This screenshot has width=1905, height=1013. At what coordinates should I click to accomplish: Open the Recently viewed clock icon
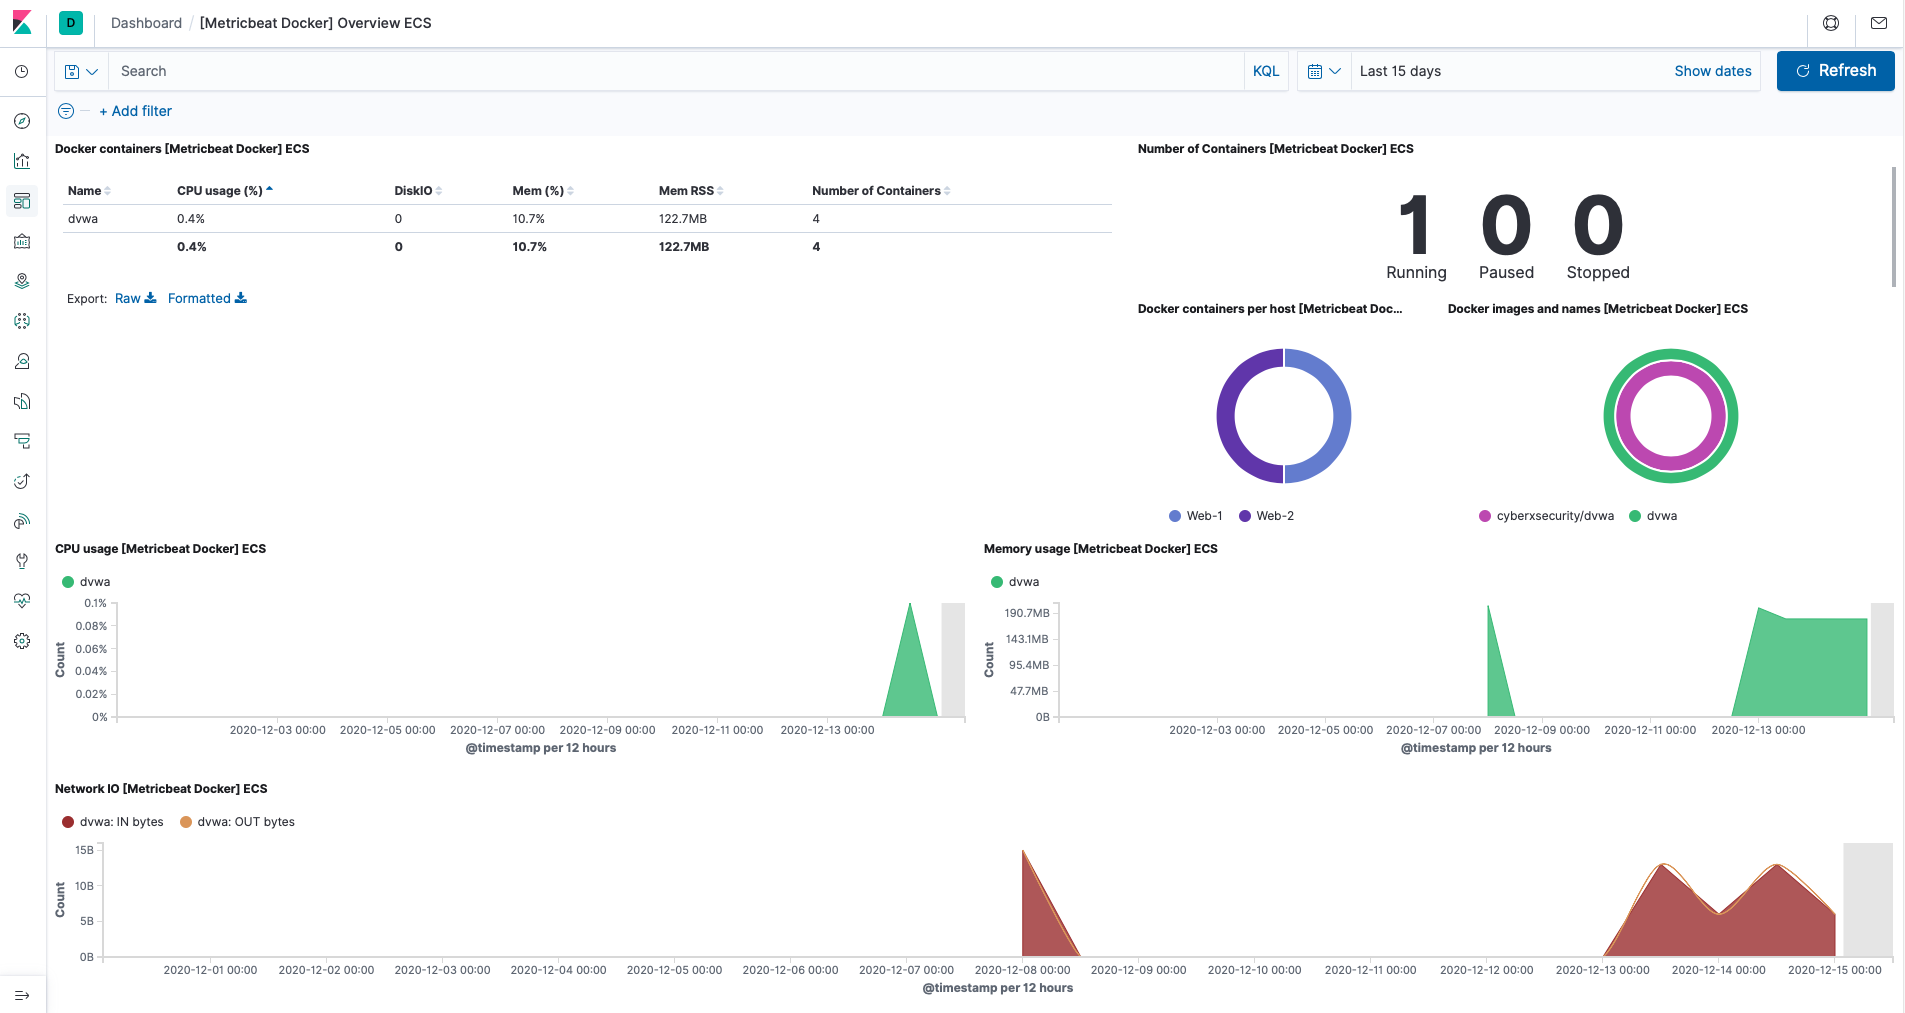click(x=22, y=72)
